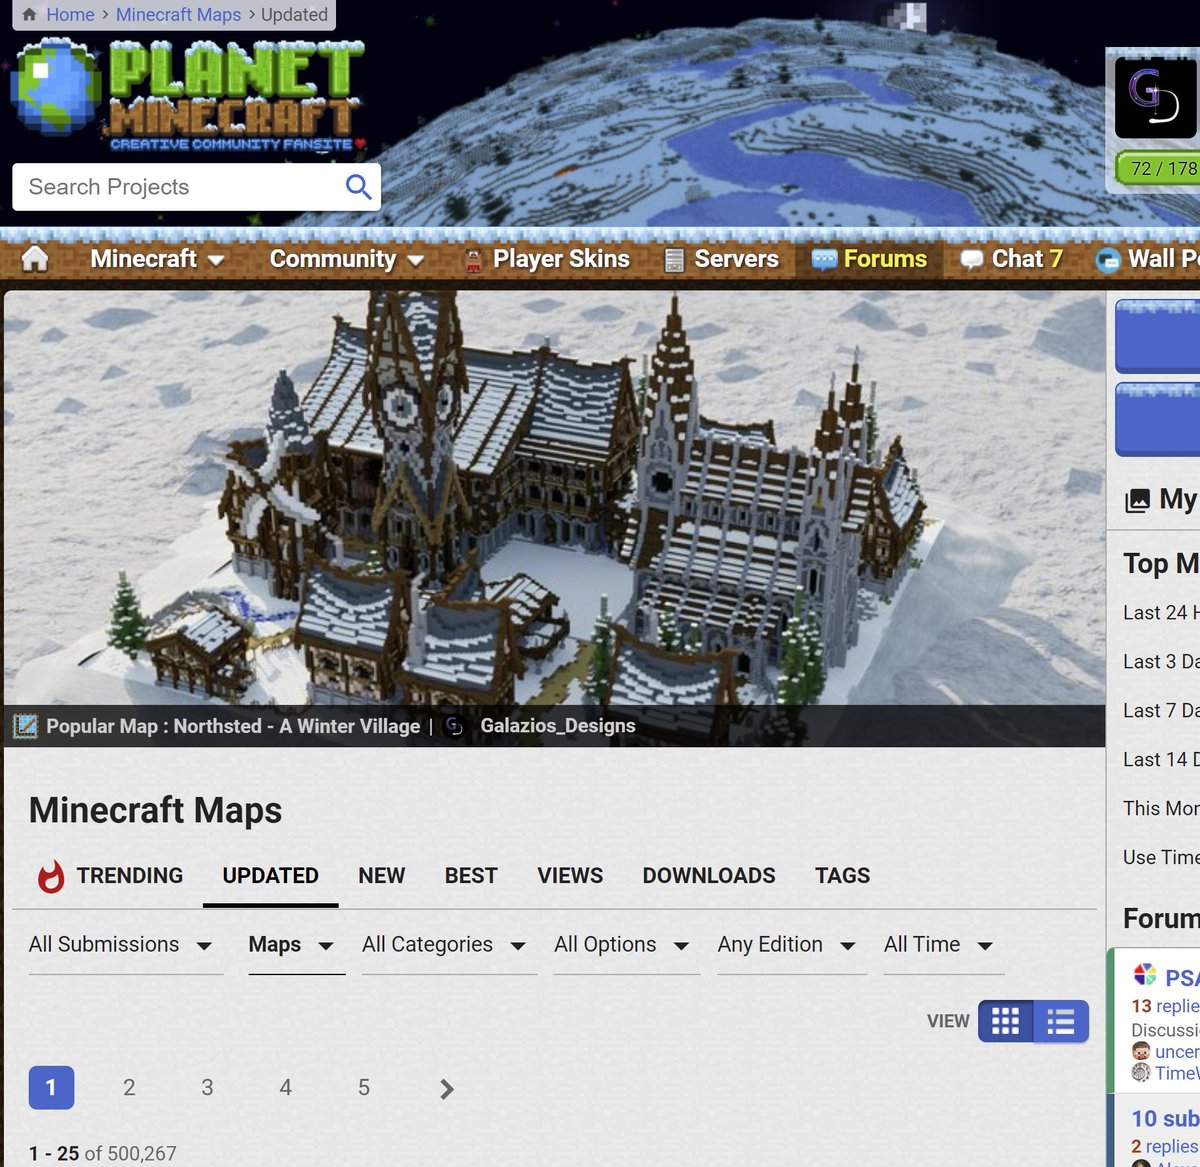Click the GD user avatar

point(1156,98)
